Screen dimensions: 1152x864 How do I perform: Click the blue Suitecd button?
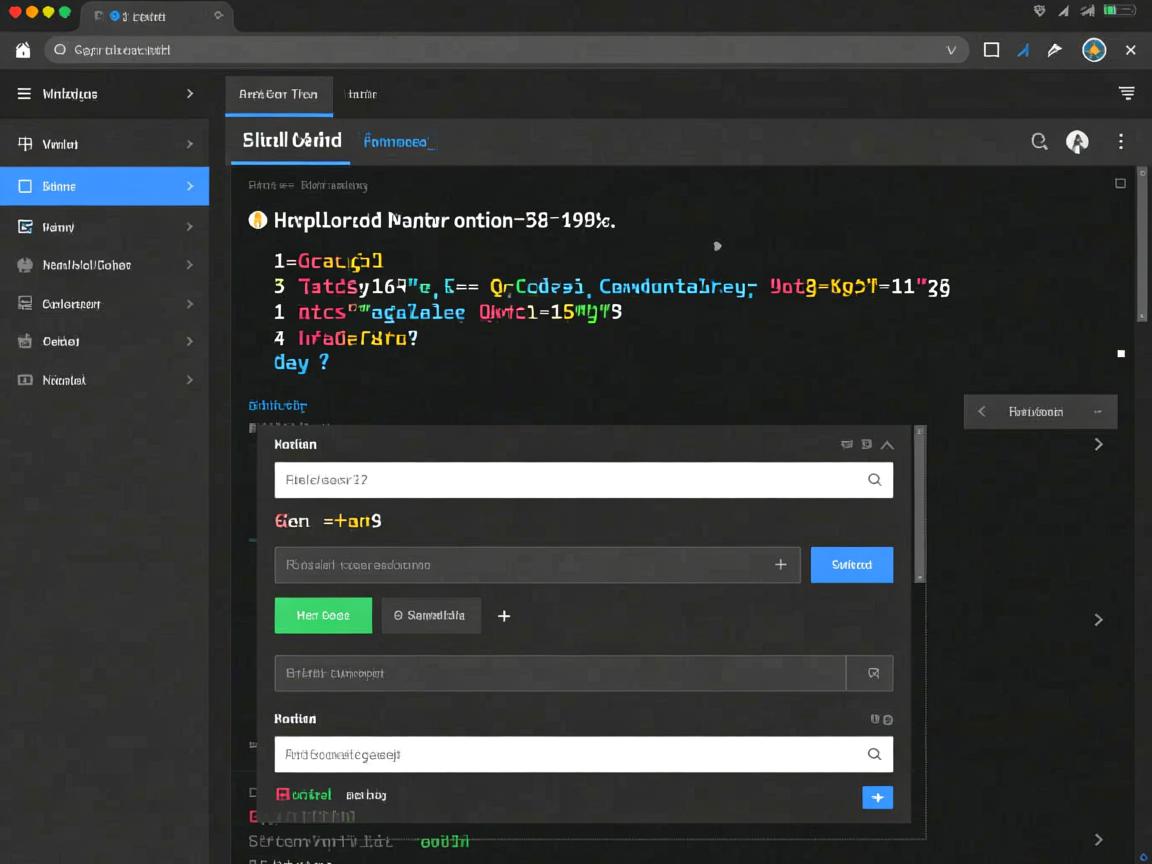pos(851,565)
